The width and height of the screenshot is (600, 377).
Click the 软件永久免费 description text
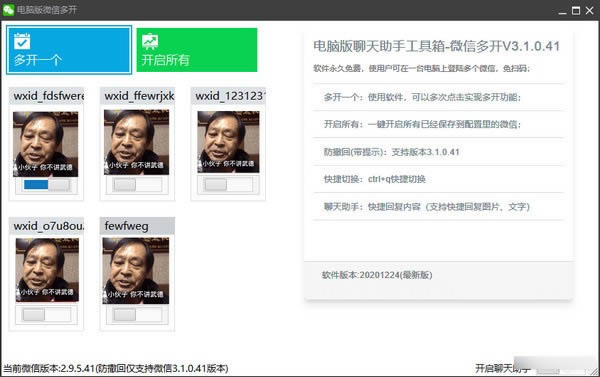click(421, 69)
